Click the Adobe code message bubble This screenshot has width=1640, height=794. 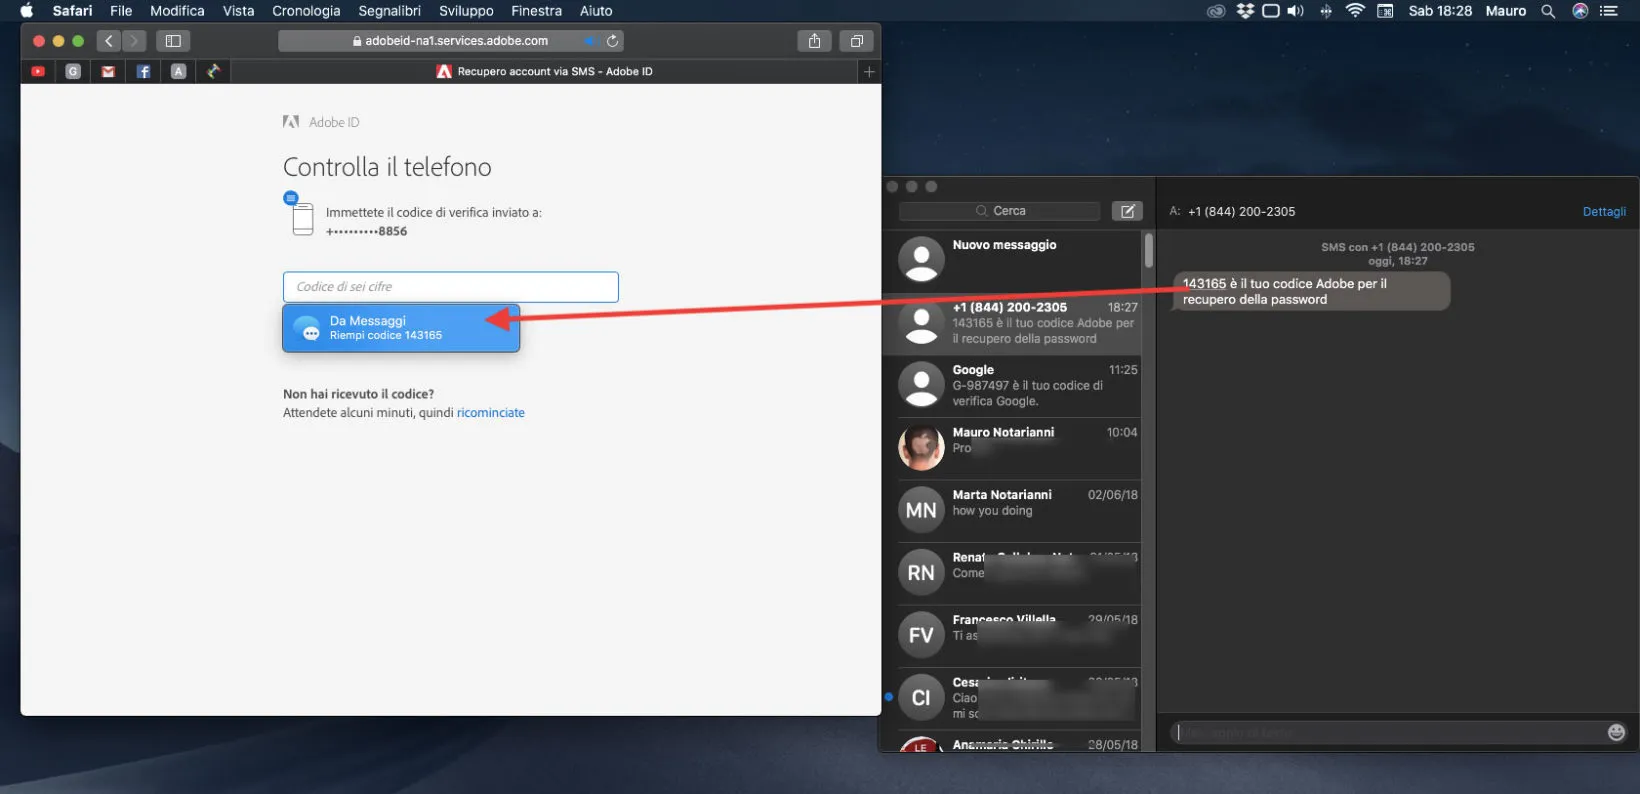(1310, 291)
